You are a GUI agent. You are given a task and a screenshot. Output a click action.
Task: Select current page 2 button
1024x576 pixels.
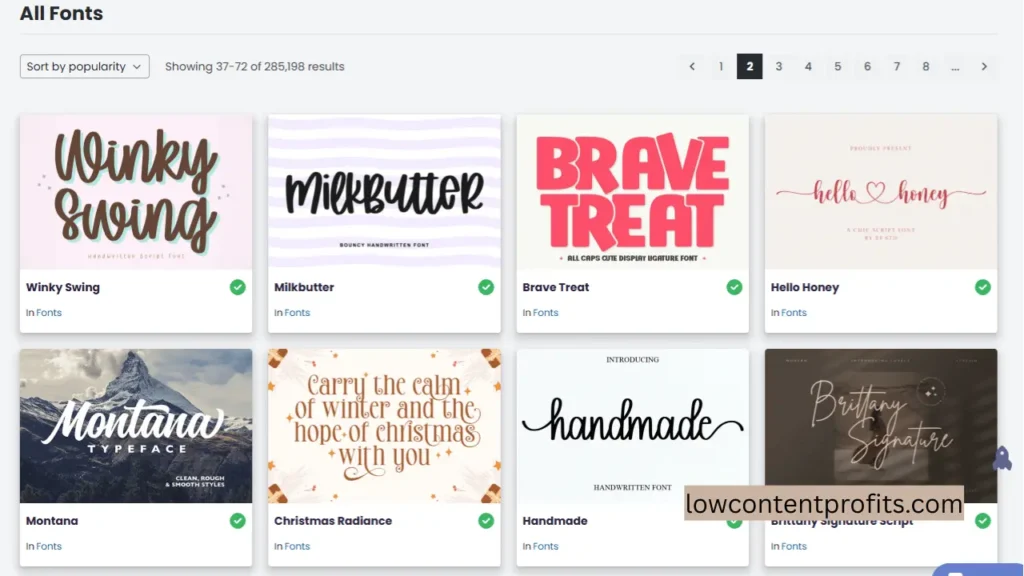pyautogui.click(x=750, y=67)
